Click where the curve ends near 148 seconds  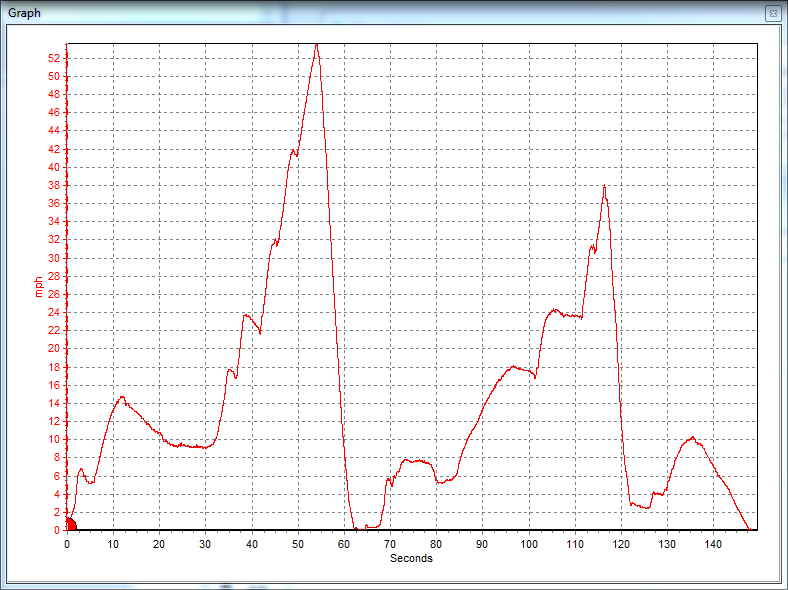coord(749,529)
